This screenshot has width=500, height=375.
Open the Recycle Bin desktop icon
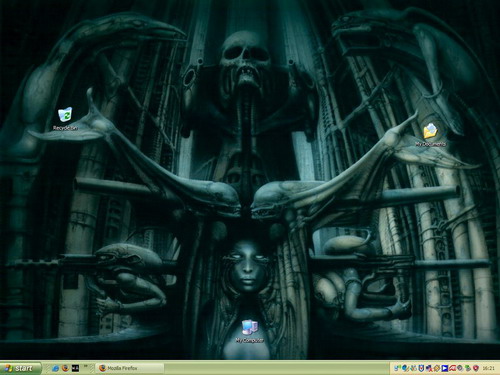pyautogui.click(x=65, y=115)
